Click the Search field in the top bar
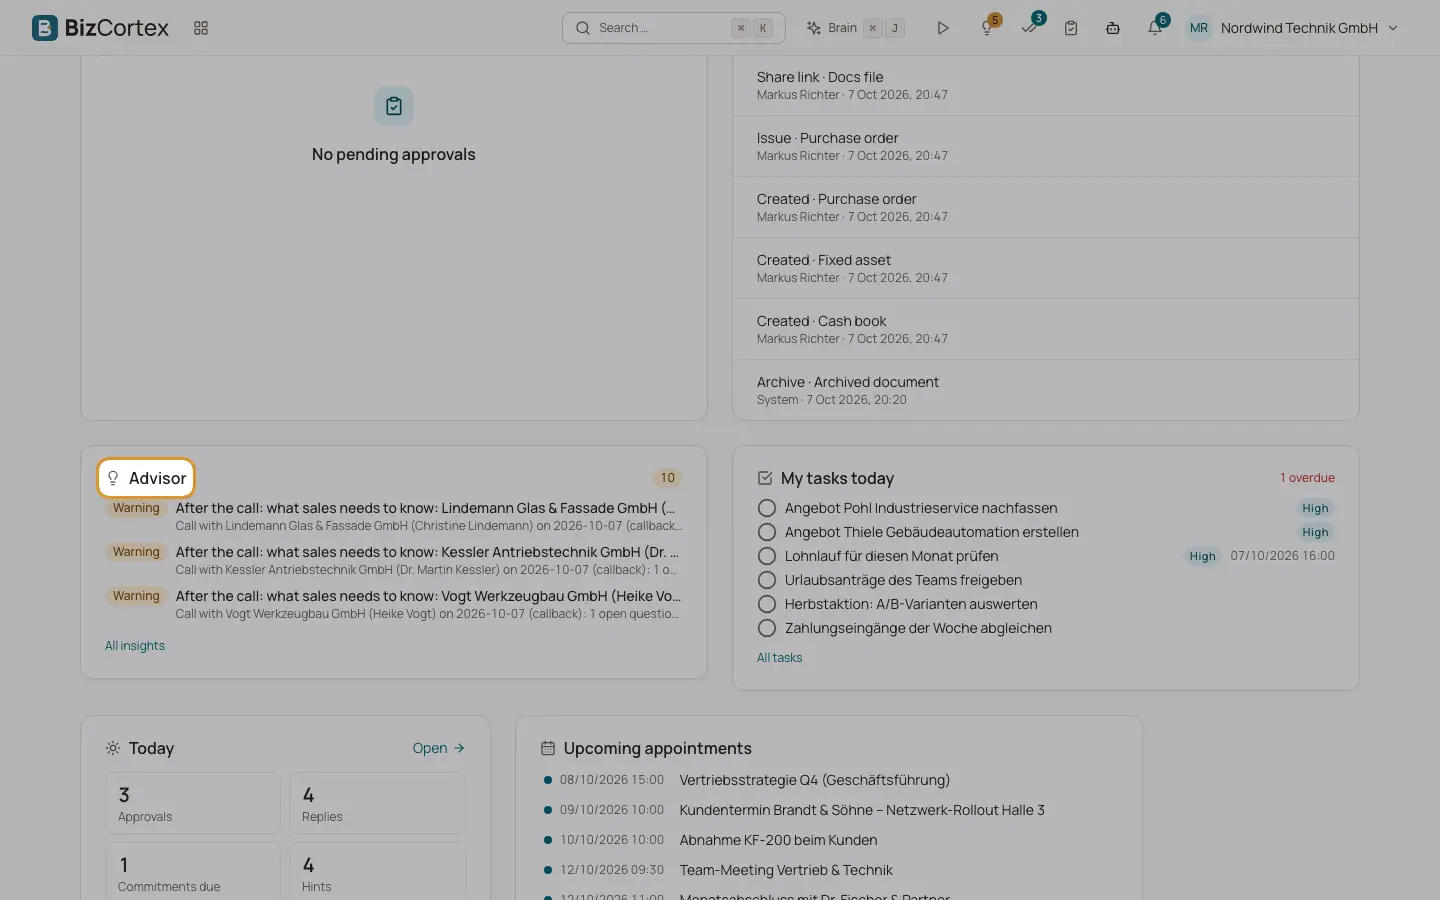Image resolution: width=1440 pixels, height=900 pixels. pyautogui.click(x=674, y=28)
